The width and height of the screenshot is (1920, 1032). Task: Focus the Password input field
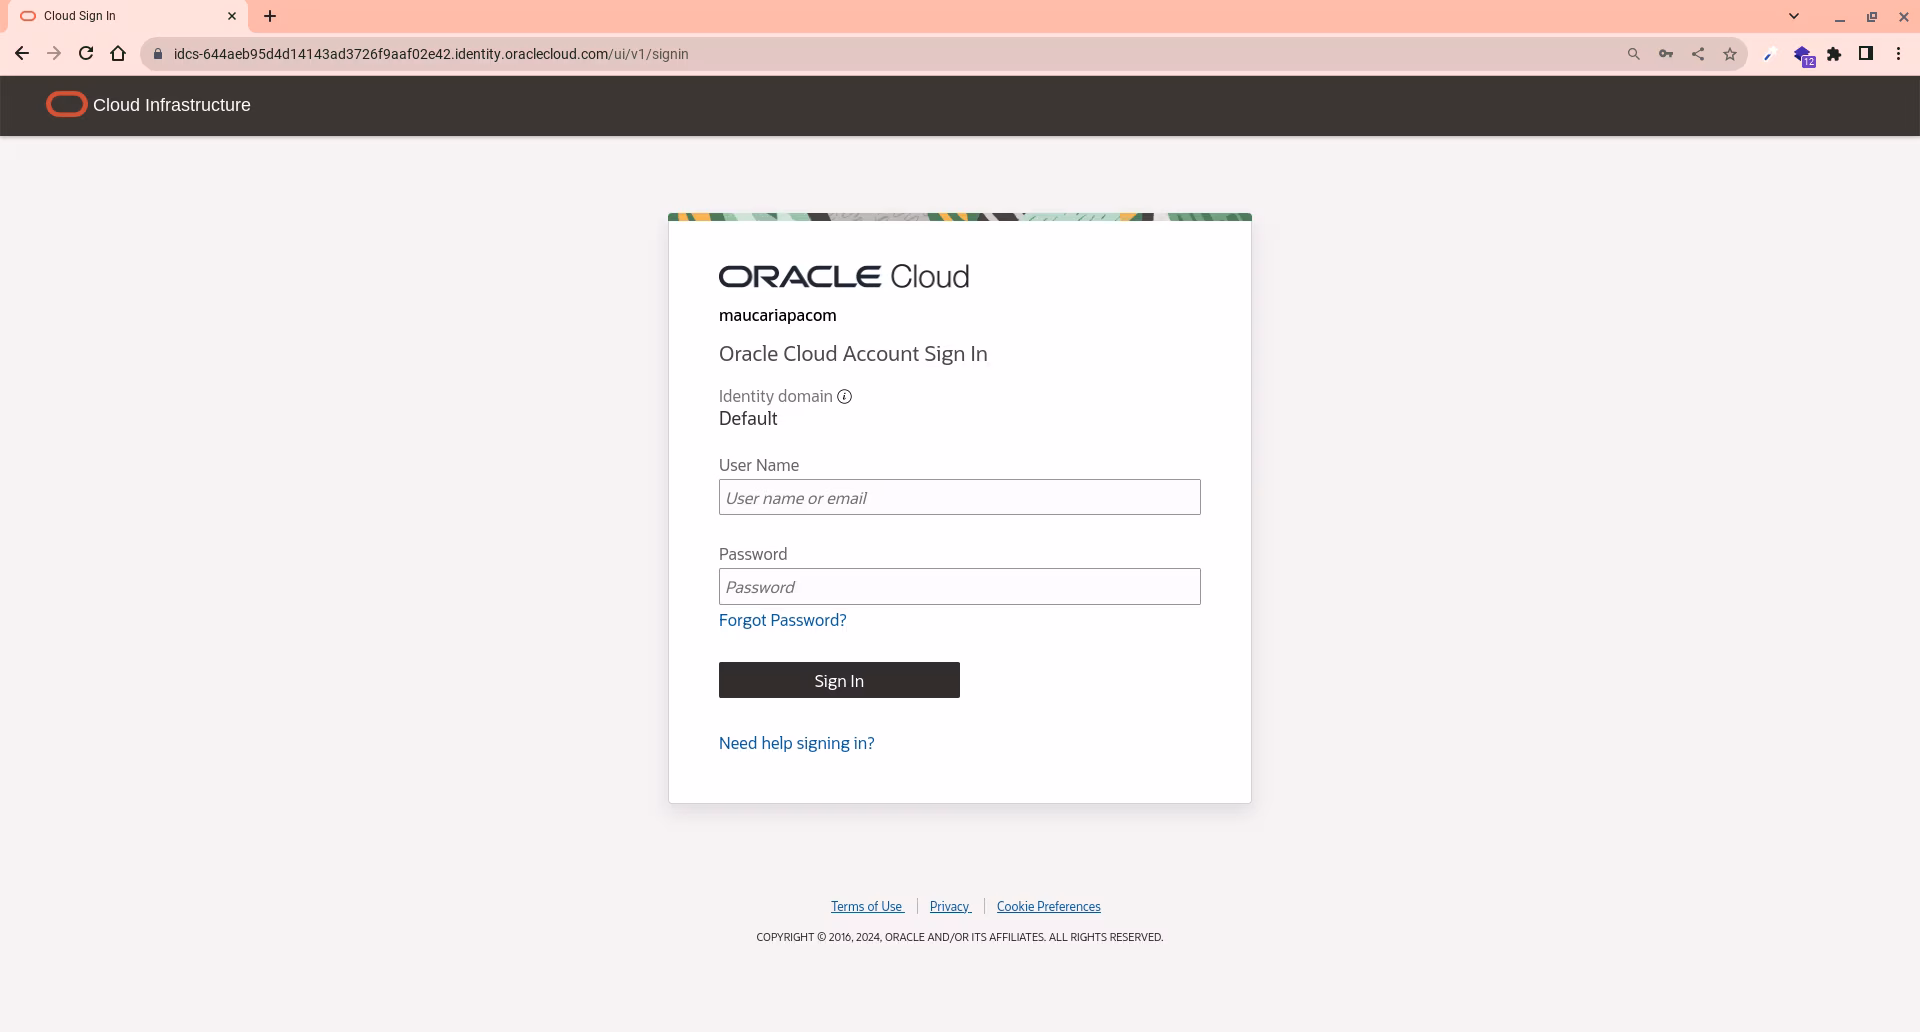959,586
